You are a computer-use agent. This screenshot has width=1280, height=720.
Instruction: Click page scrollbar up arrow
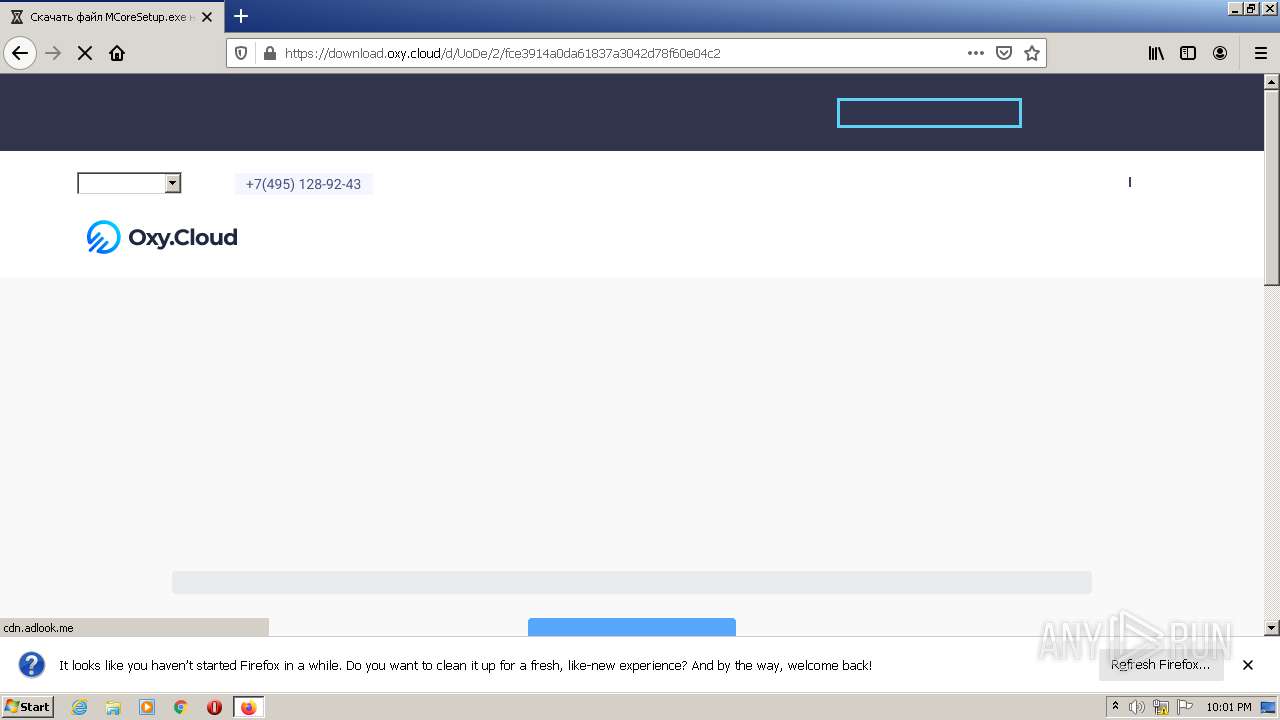tap(1272, 82)
